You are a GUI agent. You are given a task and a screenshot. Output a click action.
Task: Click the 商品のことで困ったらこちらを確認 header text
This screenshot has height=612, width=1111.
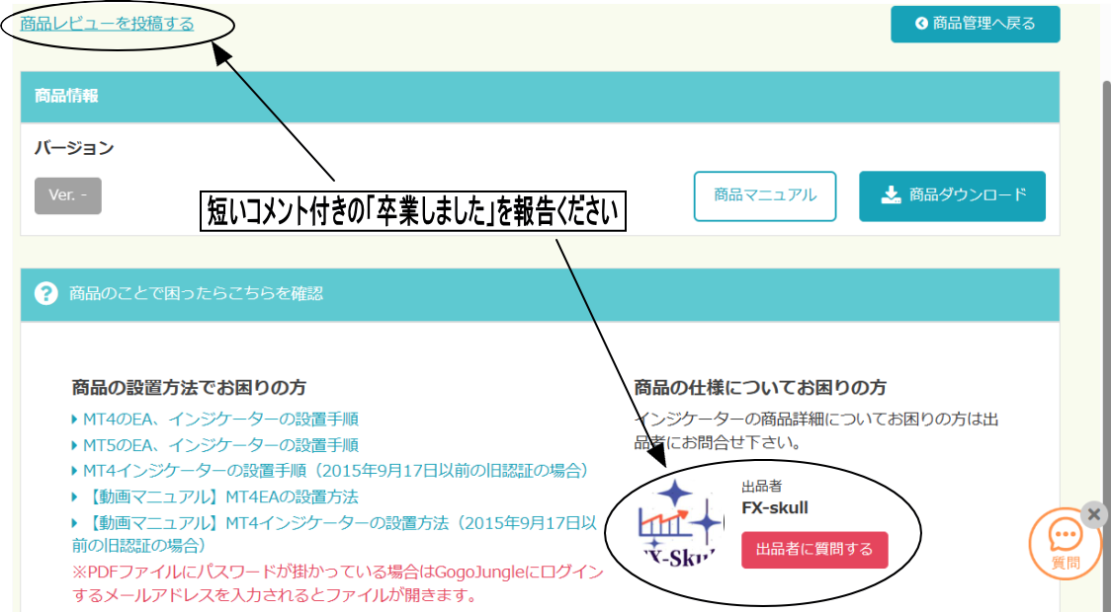pos(196,294)
